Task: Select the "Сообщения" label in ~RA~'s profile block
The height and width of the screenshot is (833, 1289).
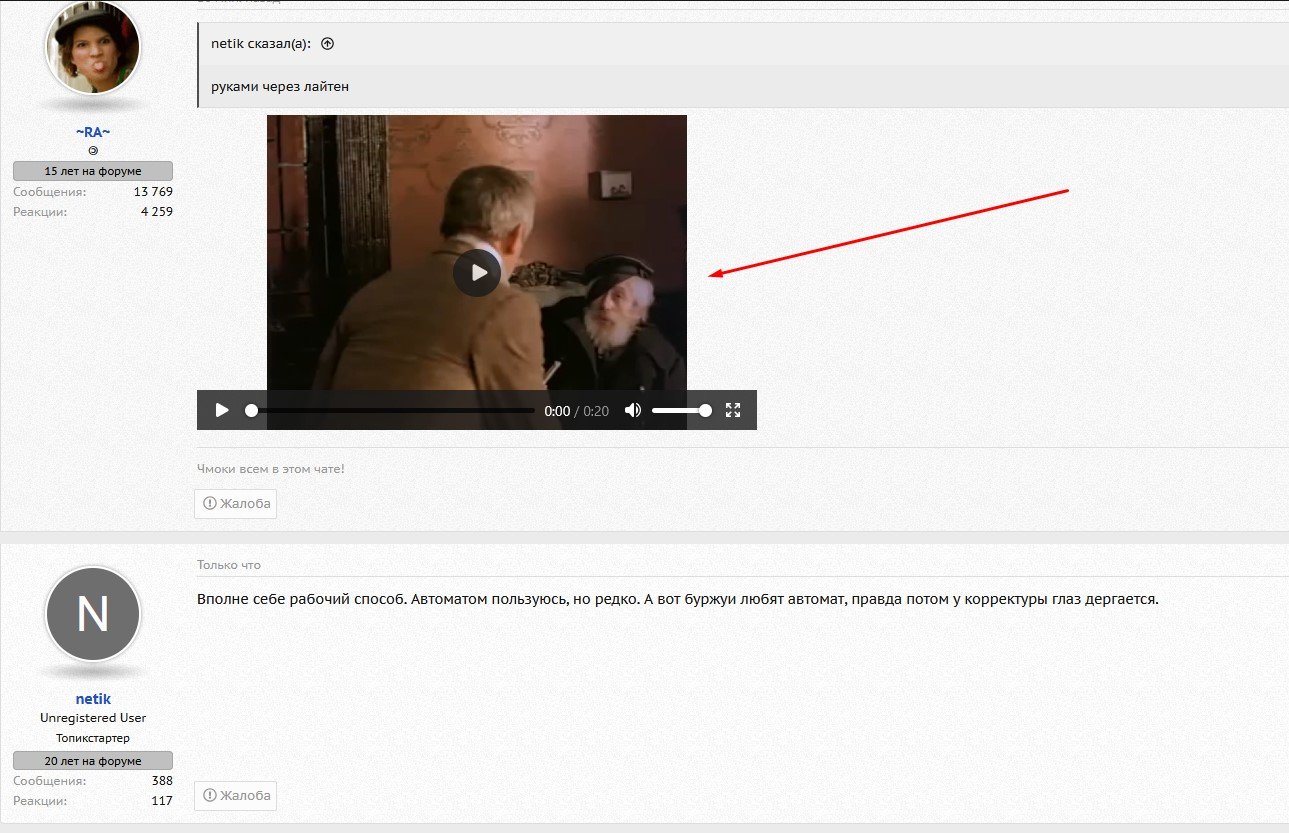Action: (50, 191)
